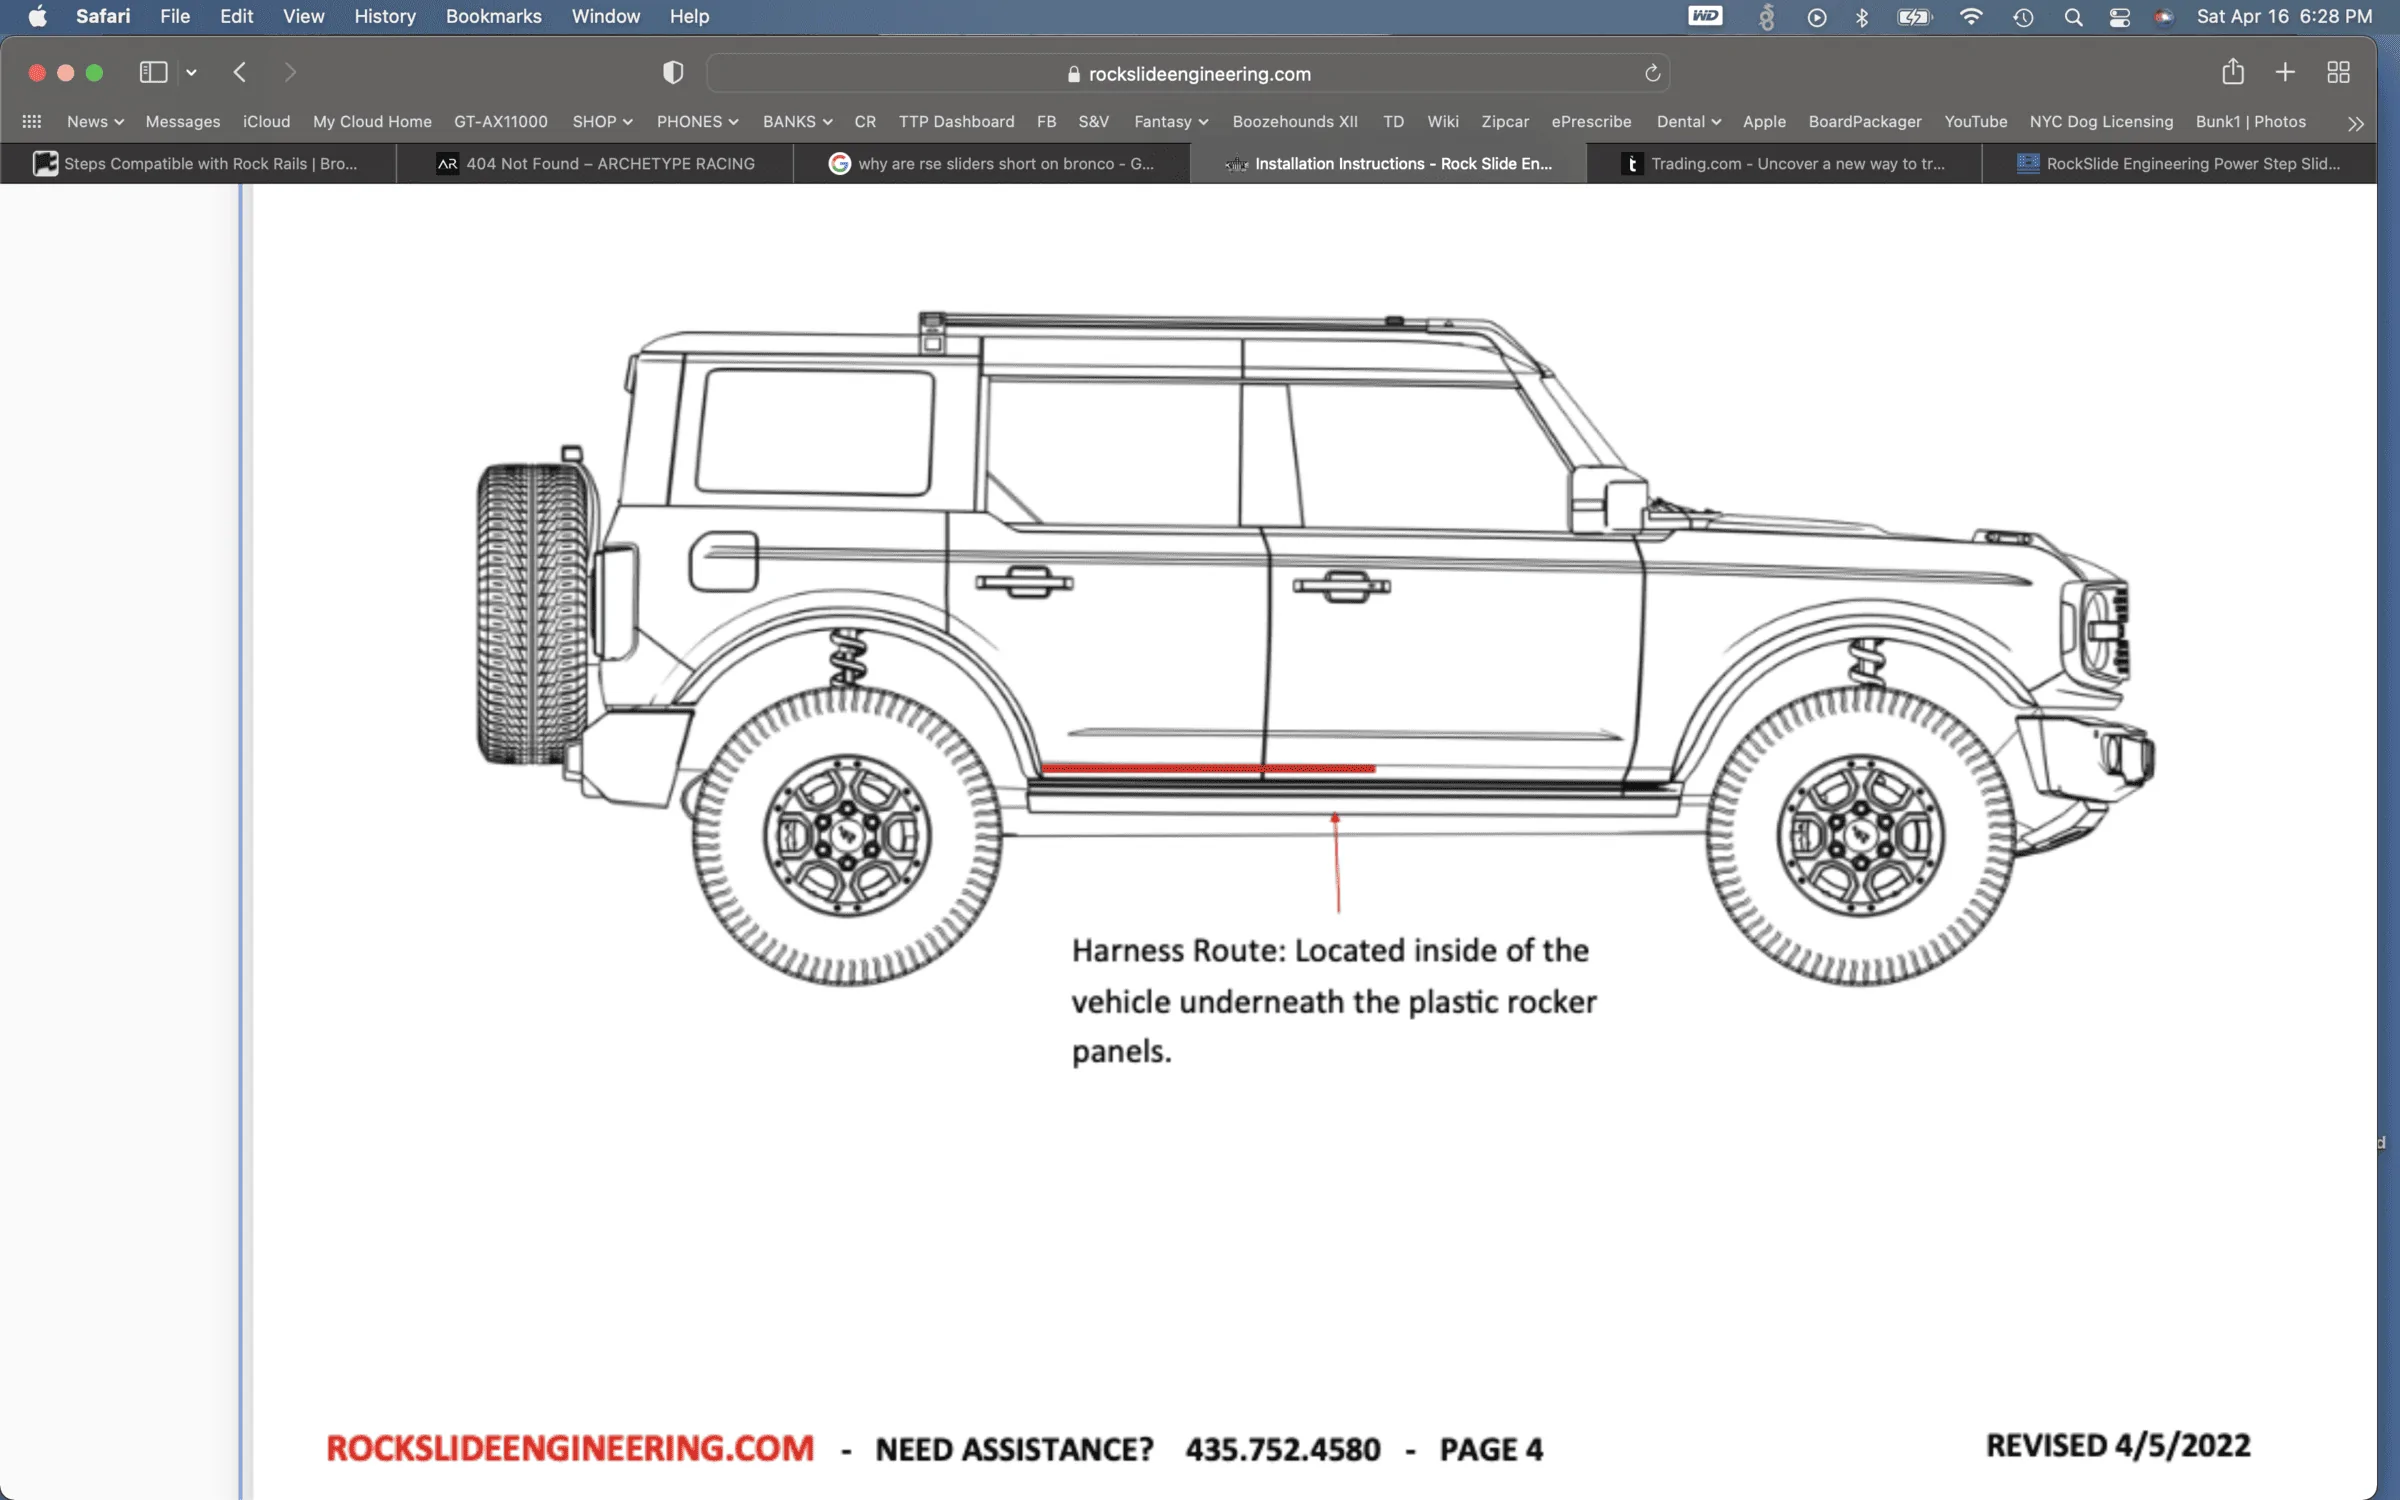
Task: Click the address bar showing rockslideengineering.com
Action: point(1187,73)
